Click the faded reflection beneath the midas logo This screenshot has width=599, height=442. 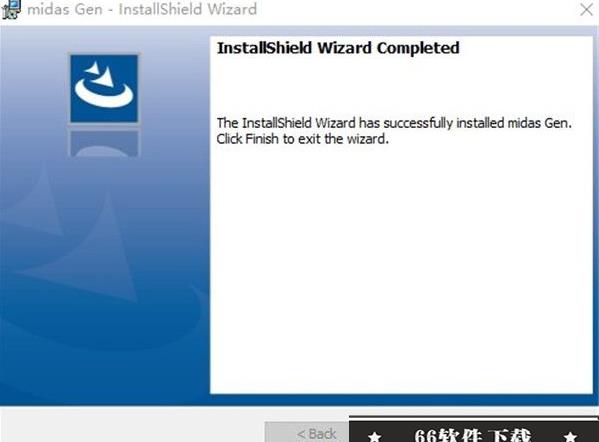(104, 143)
